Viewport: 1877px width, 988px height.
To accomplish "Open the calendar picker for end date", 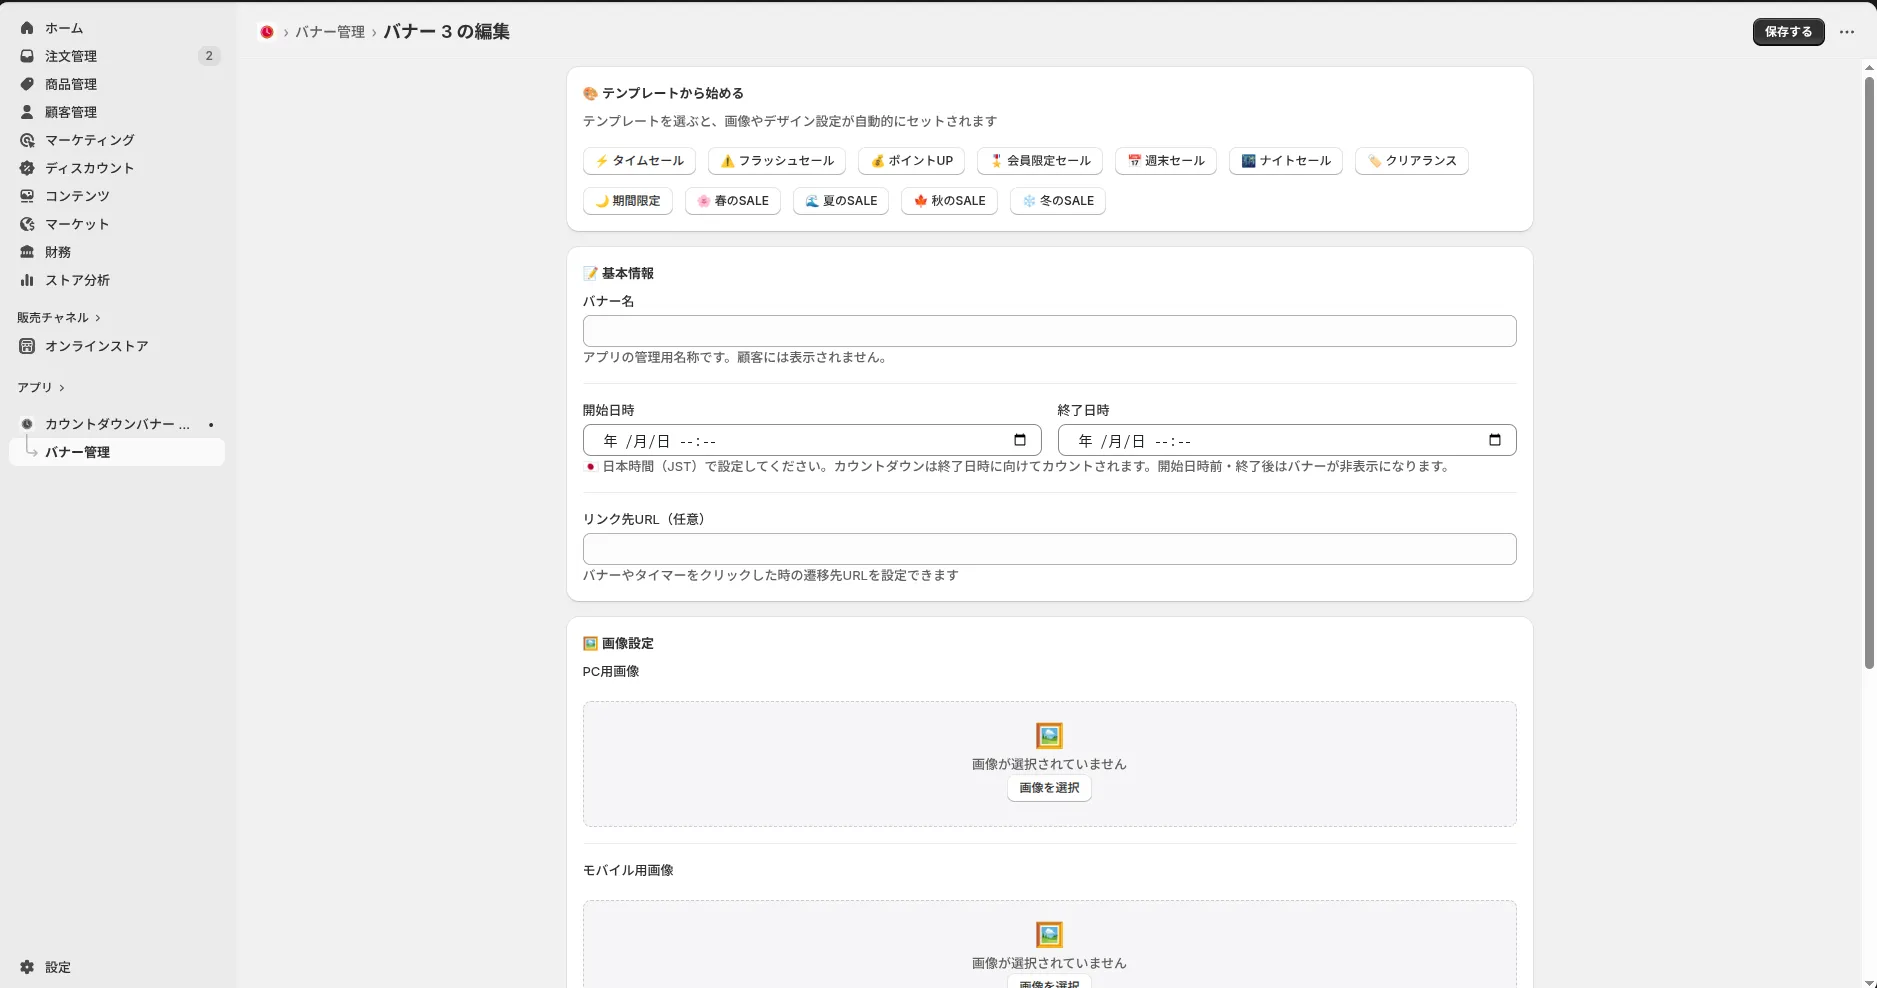I will point(1494,440).
